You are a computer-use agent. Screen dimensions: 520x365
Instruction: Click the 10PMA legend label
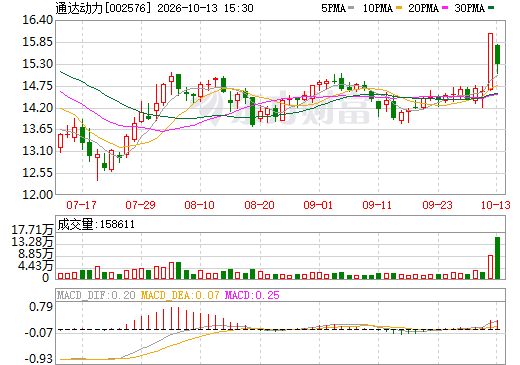pos(378,8)
